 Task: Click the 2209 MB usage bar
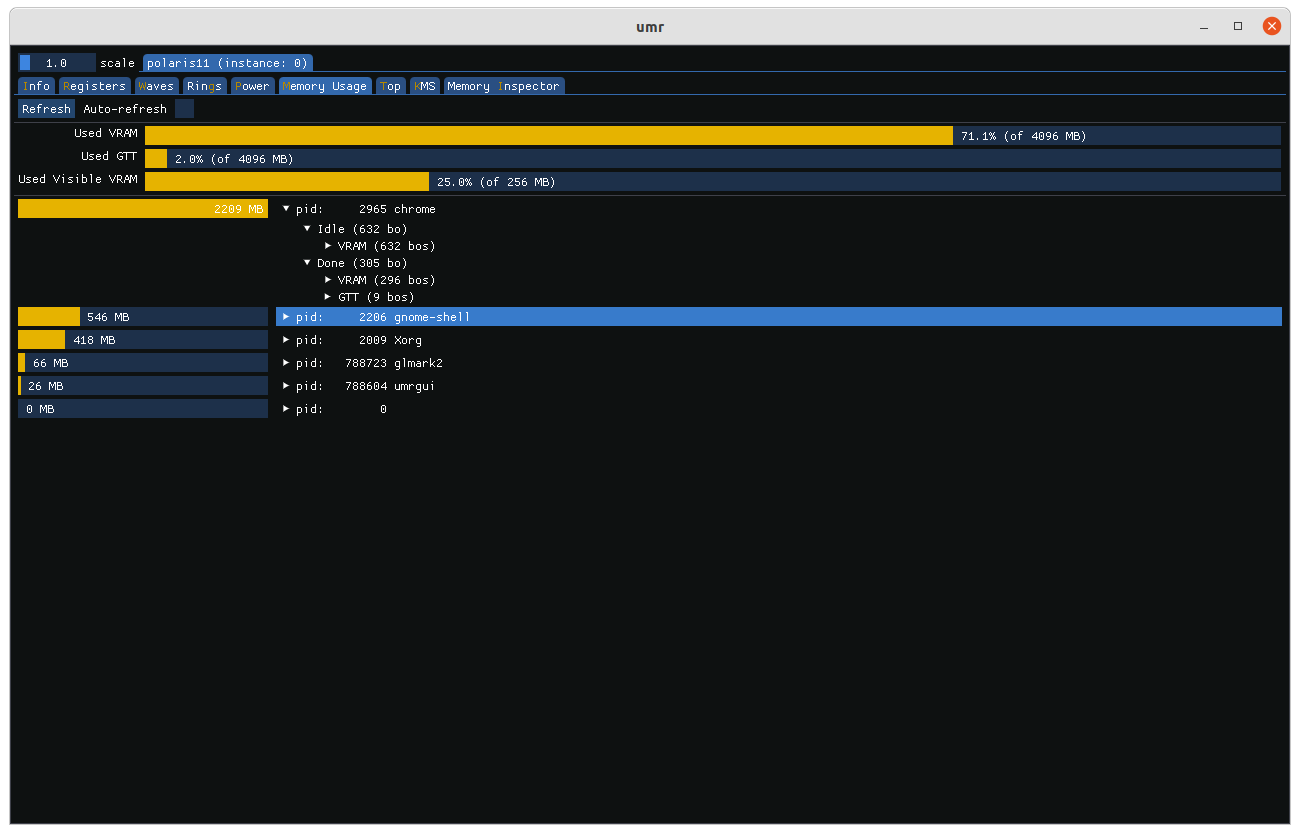[143, 209]
